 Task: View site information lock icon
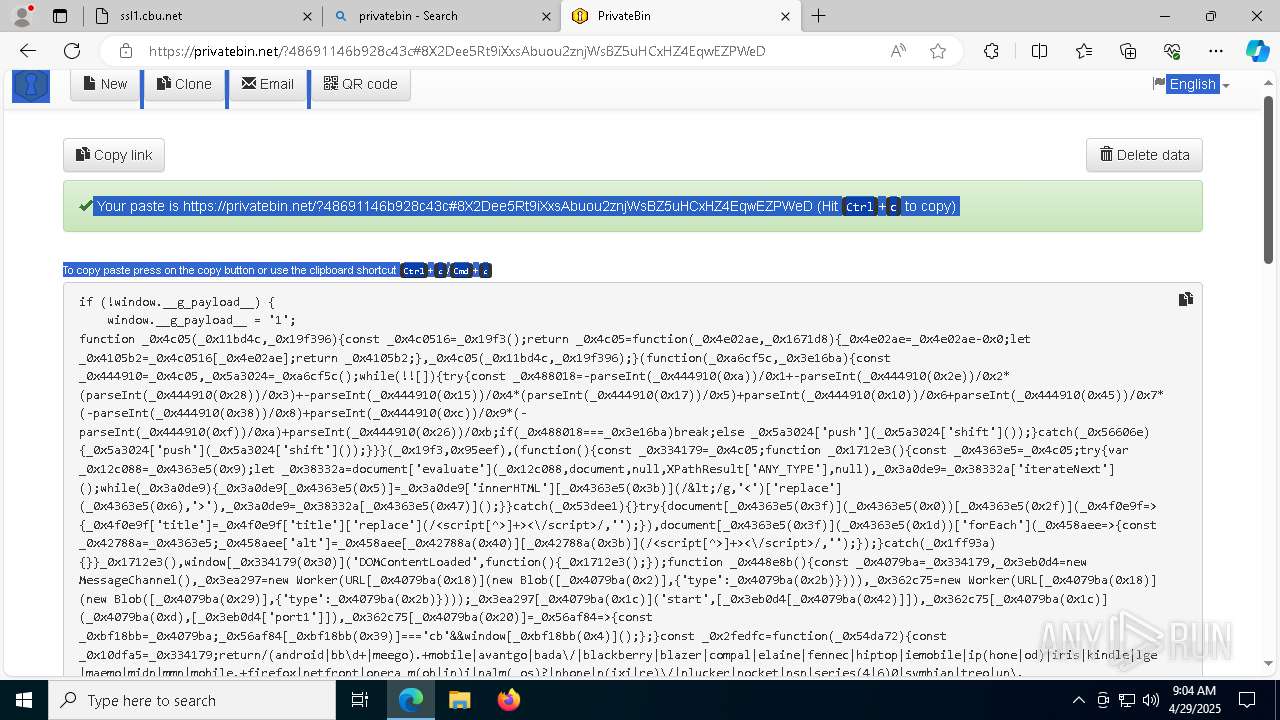point(125,51)
